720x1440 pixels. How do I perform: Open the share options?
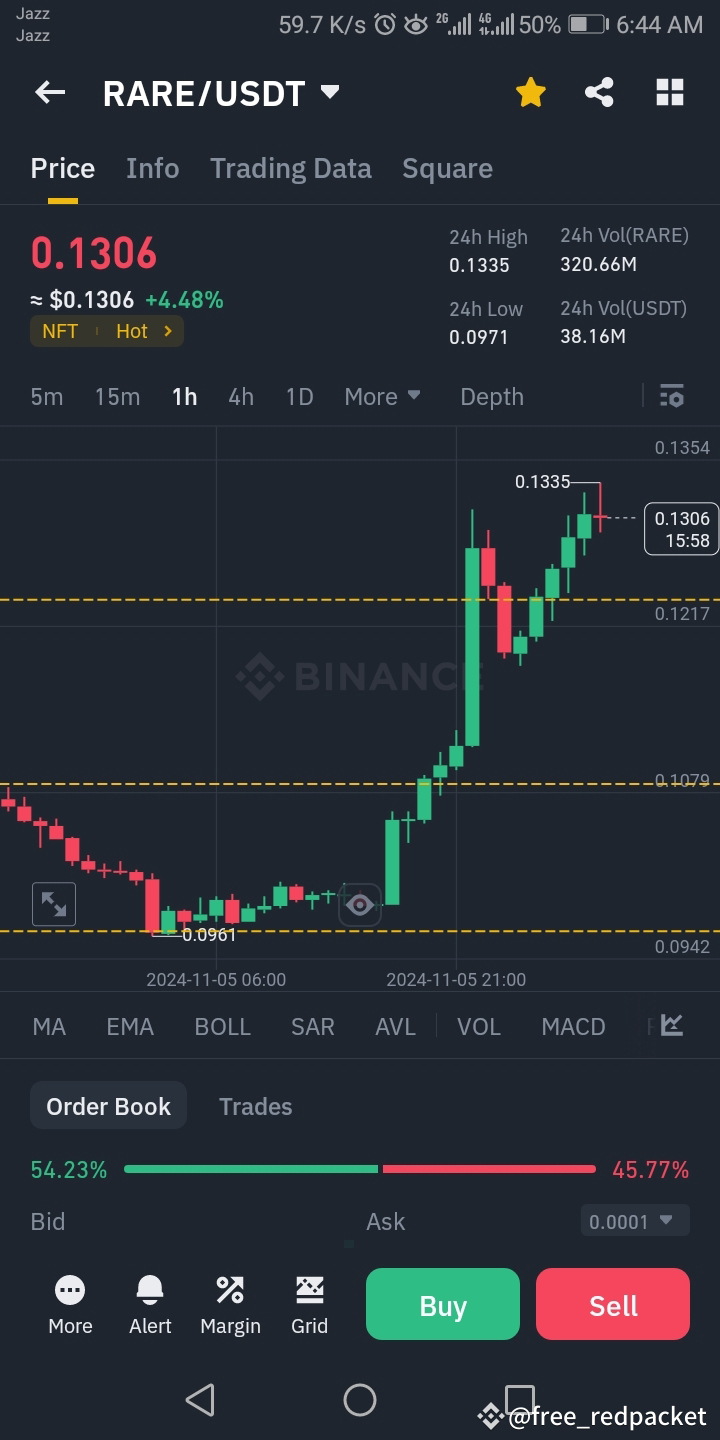(599, 92)
